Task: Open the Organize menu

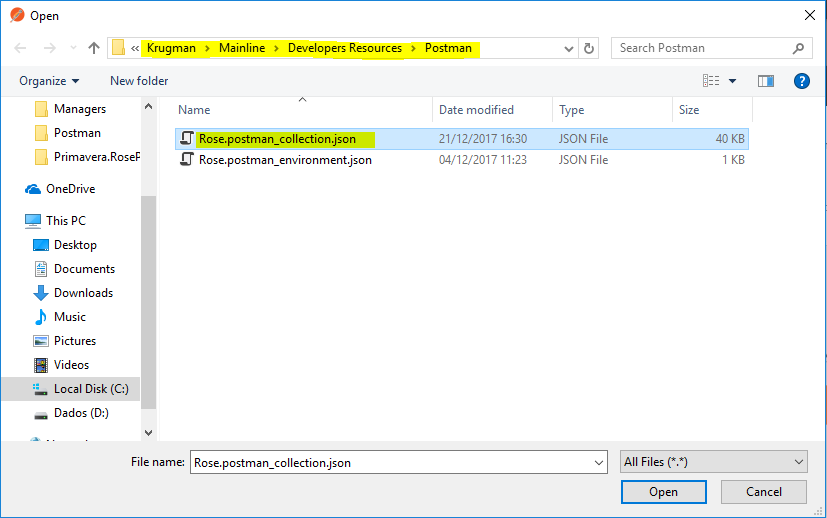Action: [x=49, y=81]
